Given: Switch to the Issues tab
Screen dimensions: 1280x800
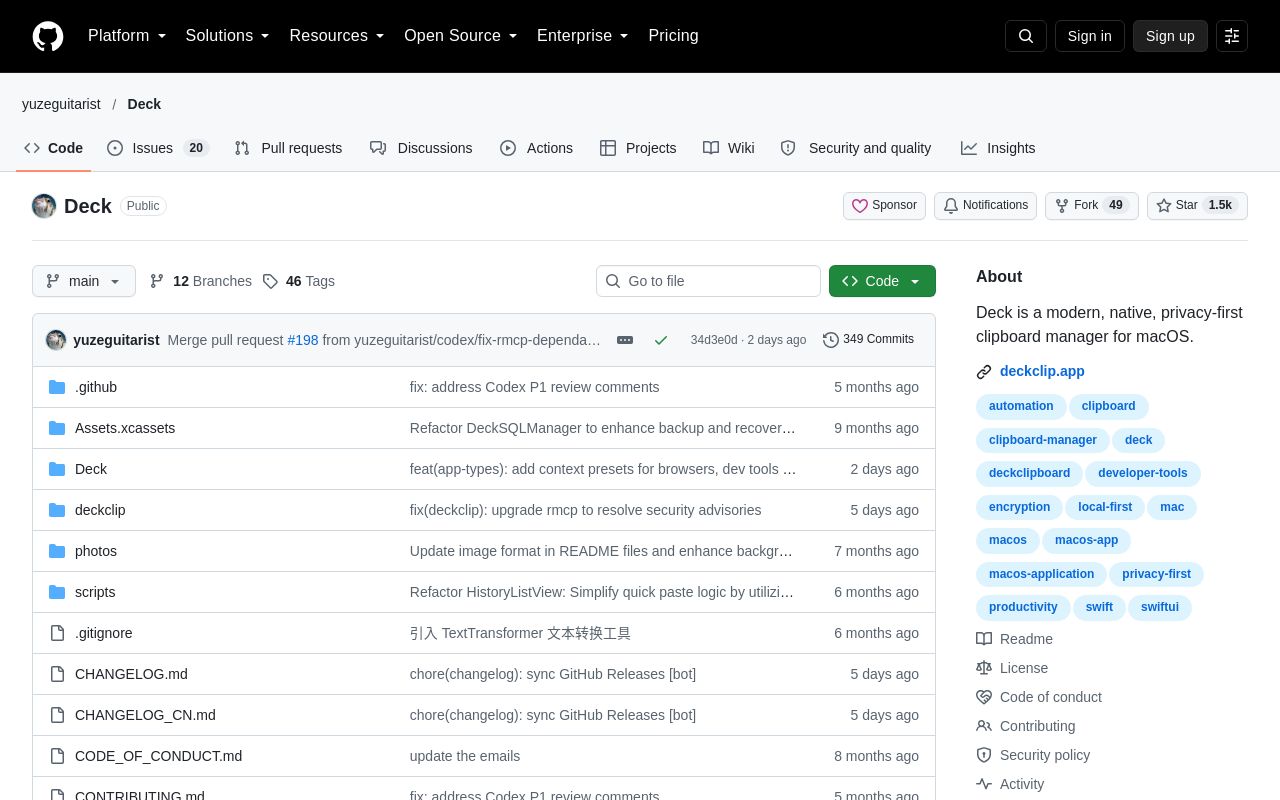Looking at the screenshot, I should pyautogui.click(x=157, y=148).
